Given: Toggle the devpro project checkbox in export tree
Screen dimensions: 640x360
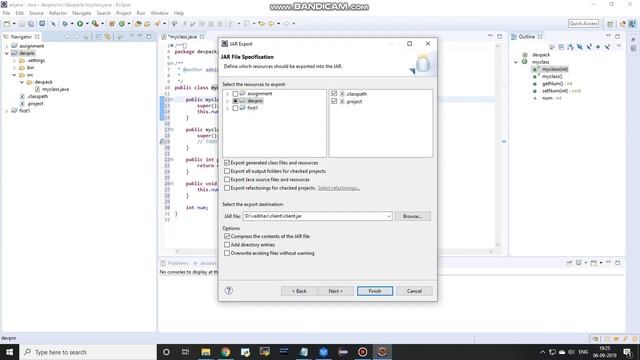Looking at the screenshot, I should click(x=235, y=101).
